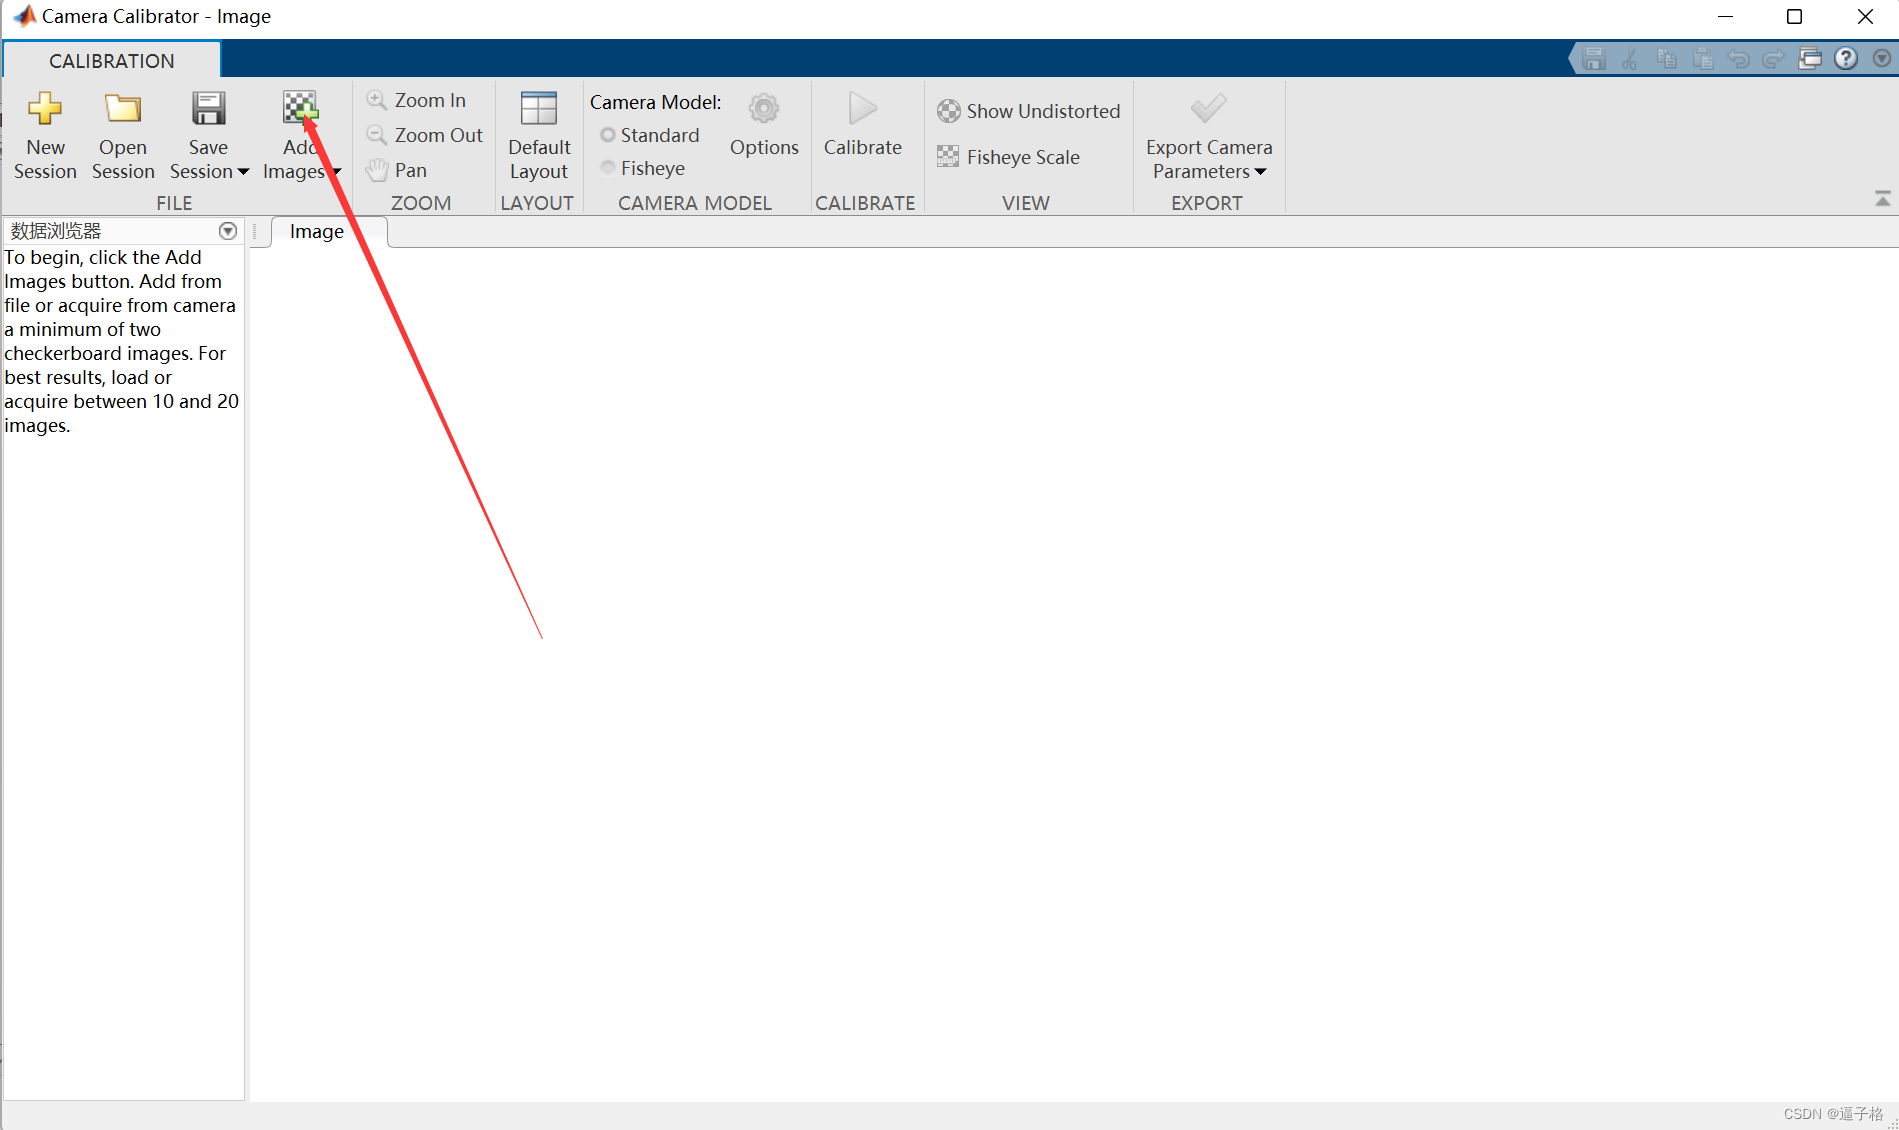The image size is (1899, 1130).
Task: Click the Add Images checkerboard icon
Action: point(300,109)
